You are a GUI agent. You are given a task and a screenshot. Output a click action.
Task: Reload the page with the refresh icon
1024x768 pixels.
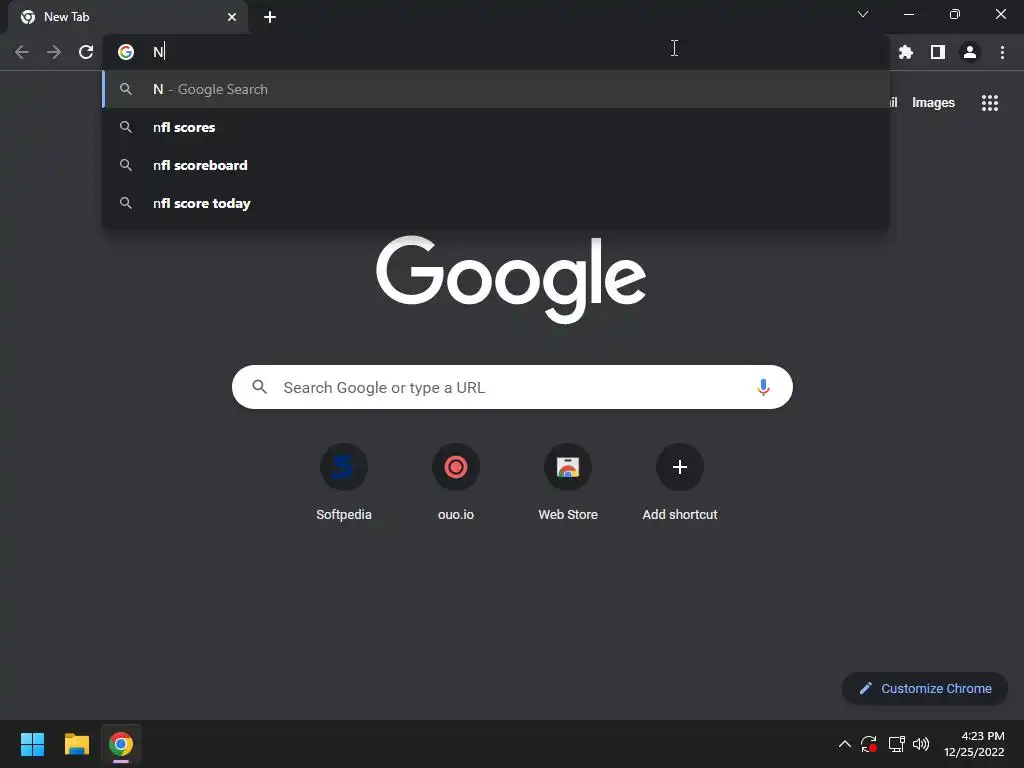(x=86, y=52)
